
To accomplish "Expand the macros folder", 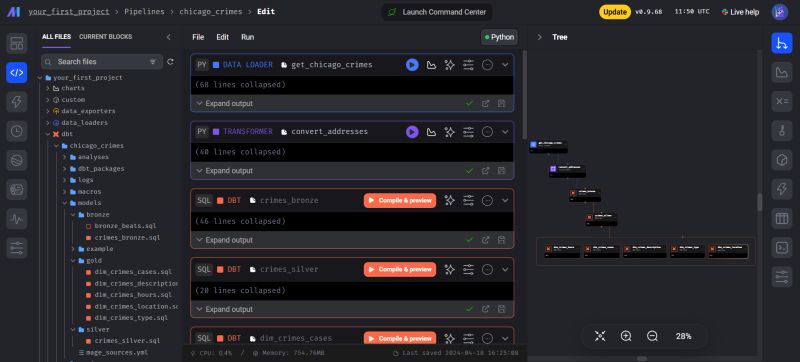I will click(x=65, y=192).
